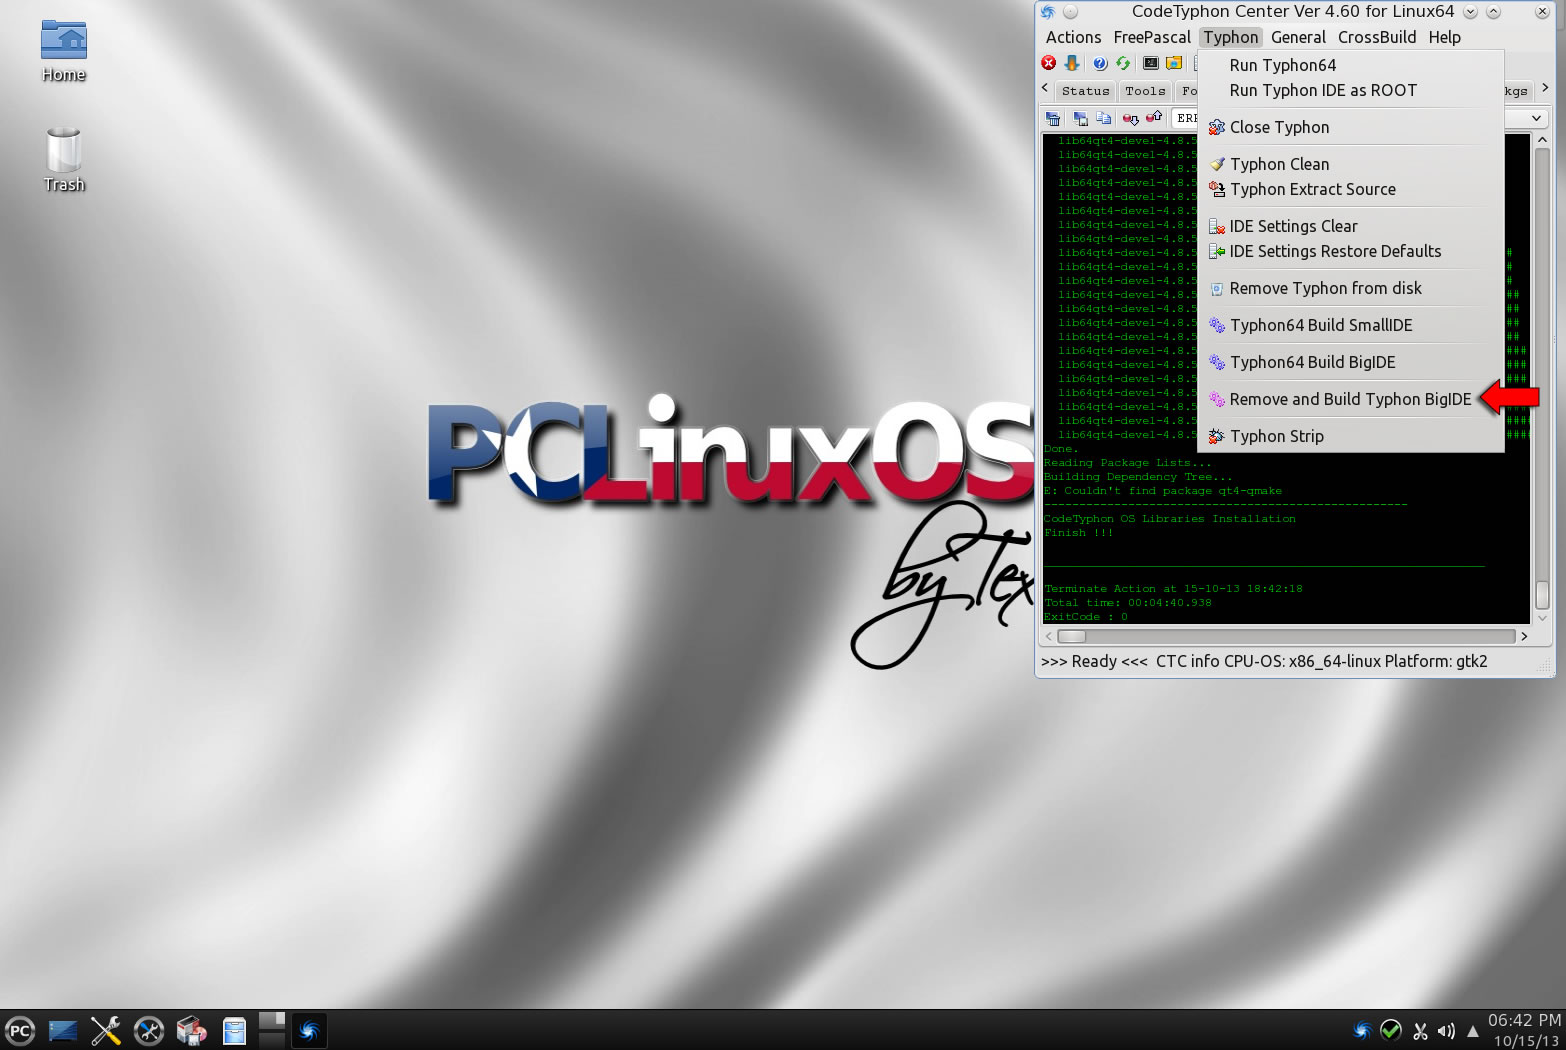Click the green refresh arrows icon
1566x1050 pixels.
1123,63
